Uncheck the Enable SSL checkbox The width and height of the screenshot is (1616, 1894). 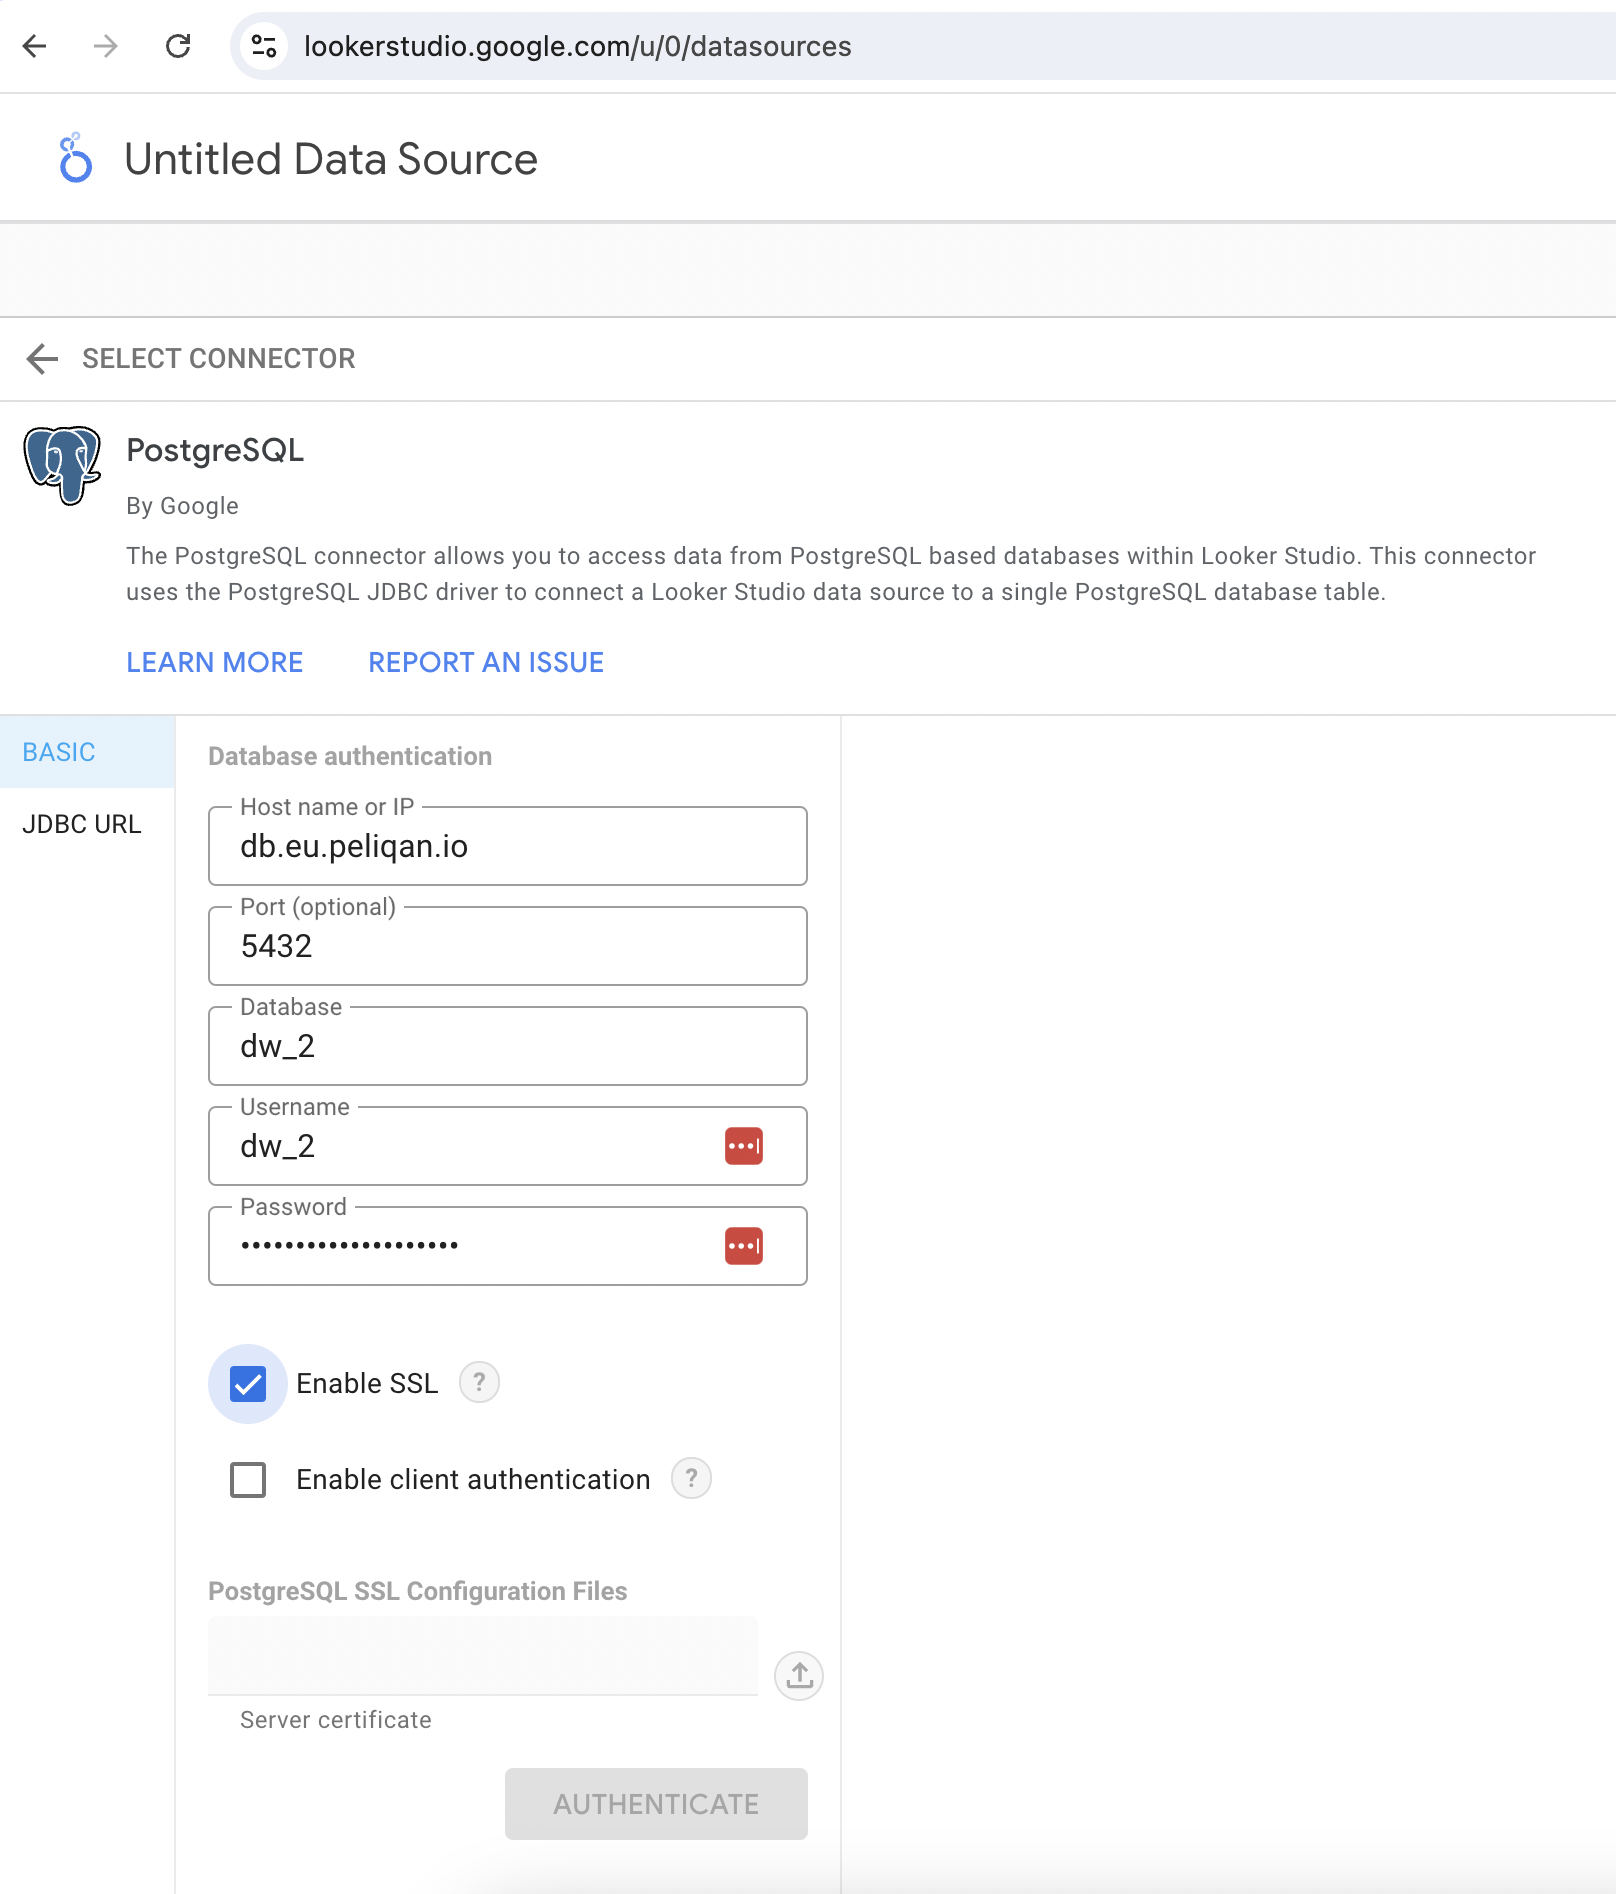[248, 1384]
